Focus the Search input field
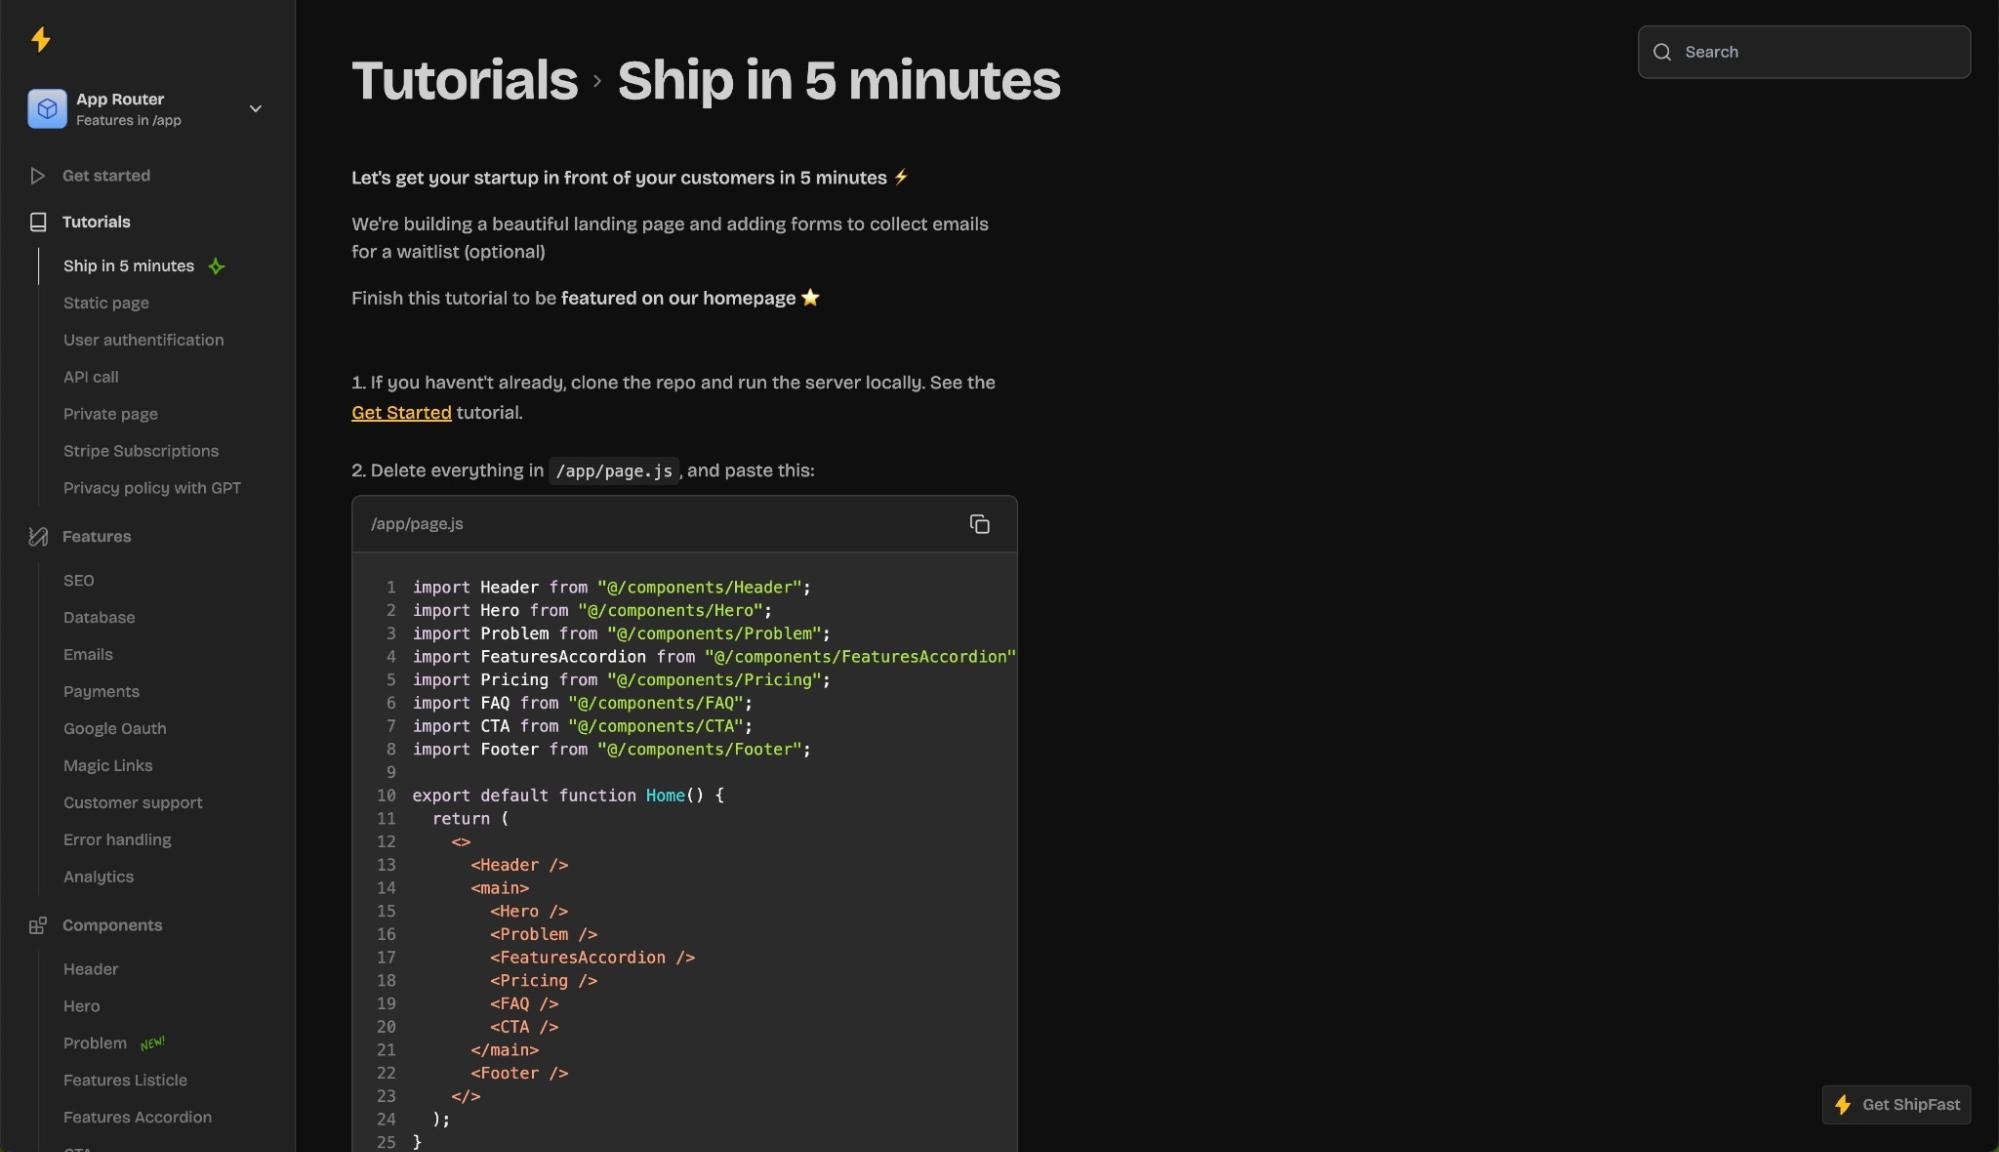Image resolution: width=1999 pixels, height=1152 pixels. (x=1804, y=52)
